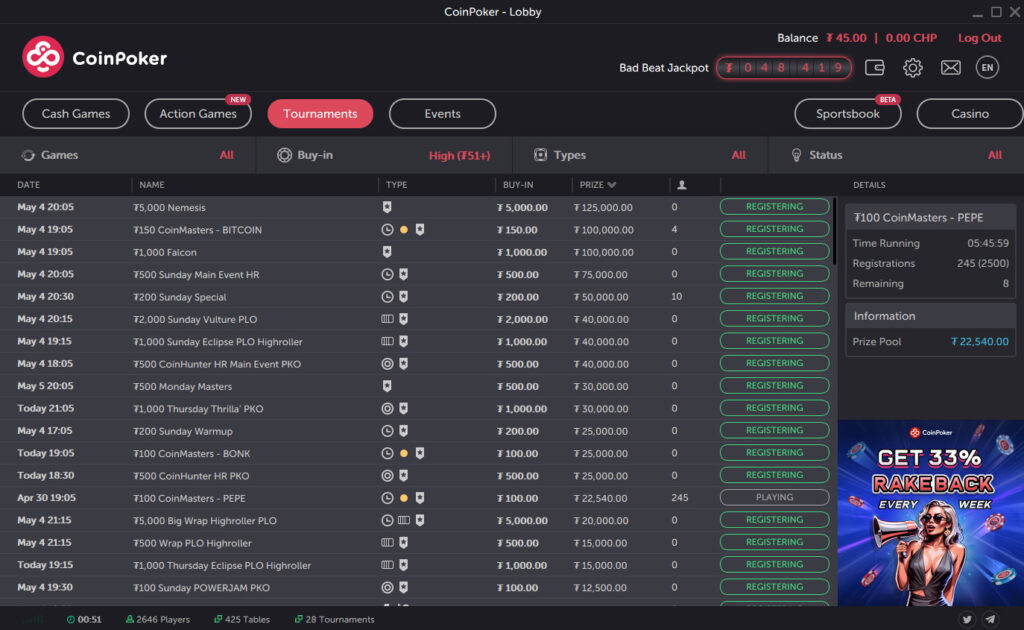
Task: Click REGISTERING for ₮200 Sunday Special
Action: [x=775, y=296]
